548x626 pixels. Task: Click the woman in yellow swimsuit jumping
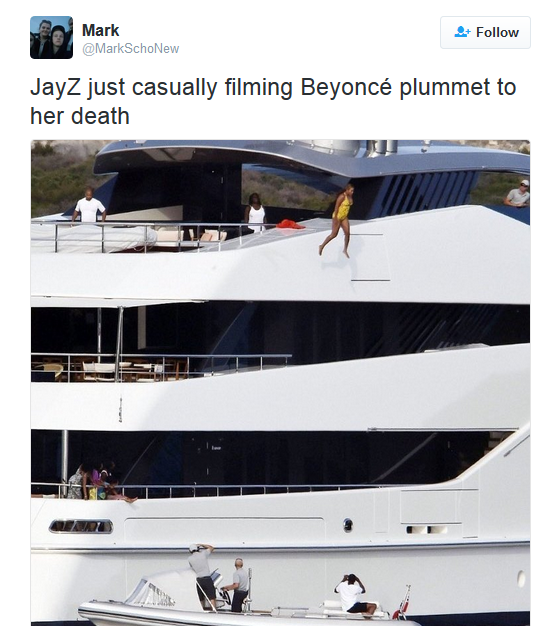338,220
